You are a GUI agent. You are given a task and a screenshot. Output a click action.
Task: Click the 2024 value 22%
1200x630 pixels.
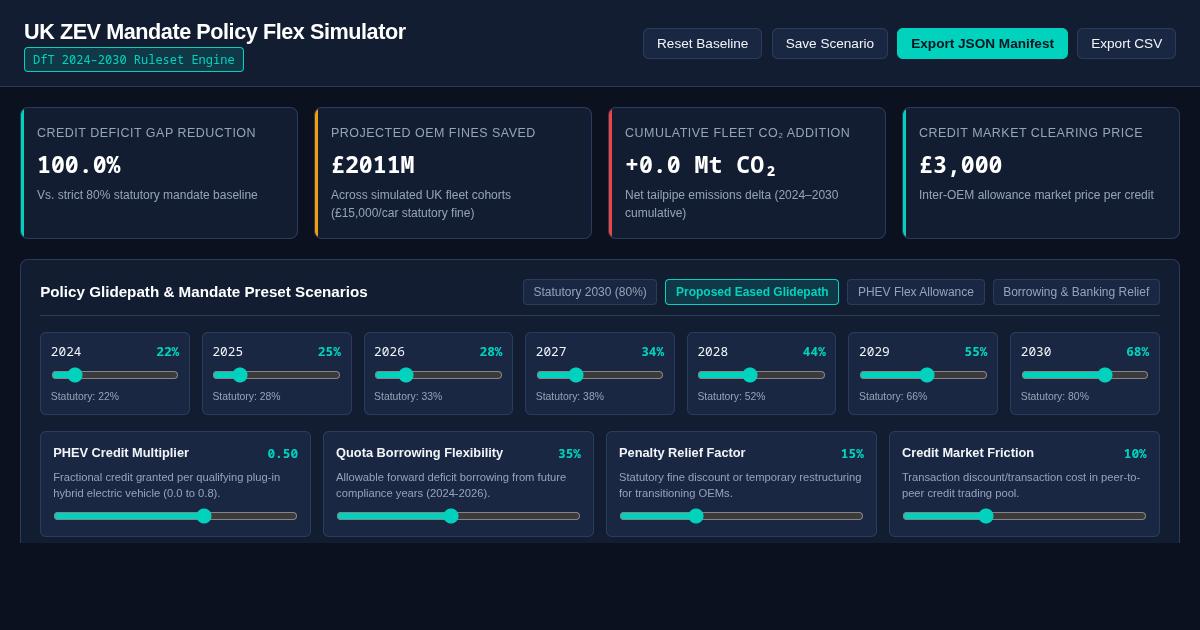click(x=168, y=352)
